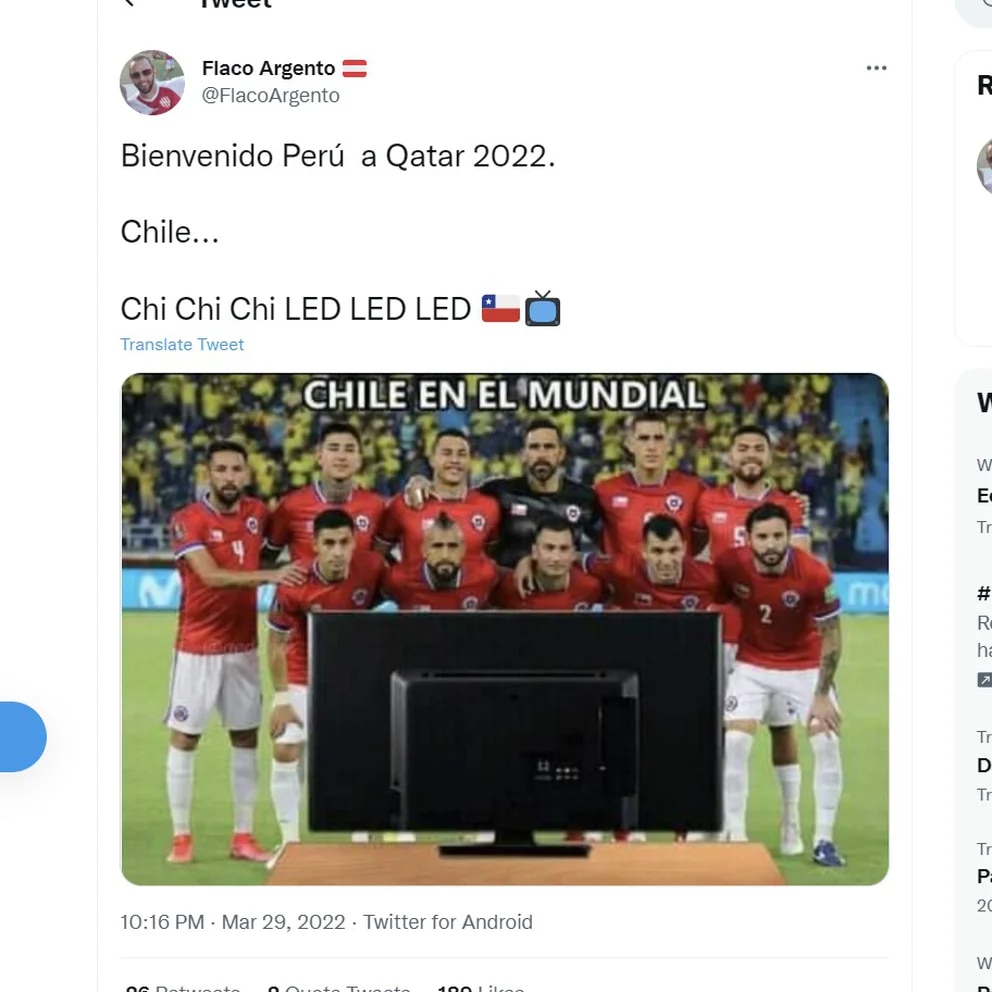View the Quote Tweets list
The height and width of the screenshot is (992, 992).
point(339,988)
